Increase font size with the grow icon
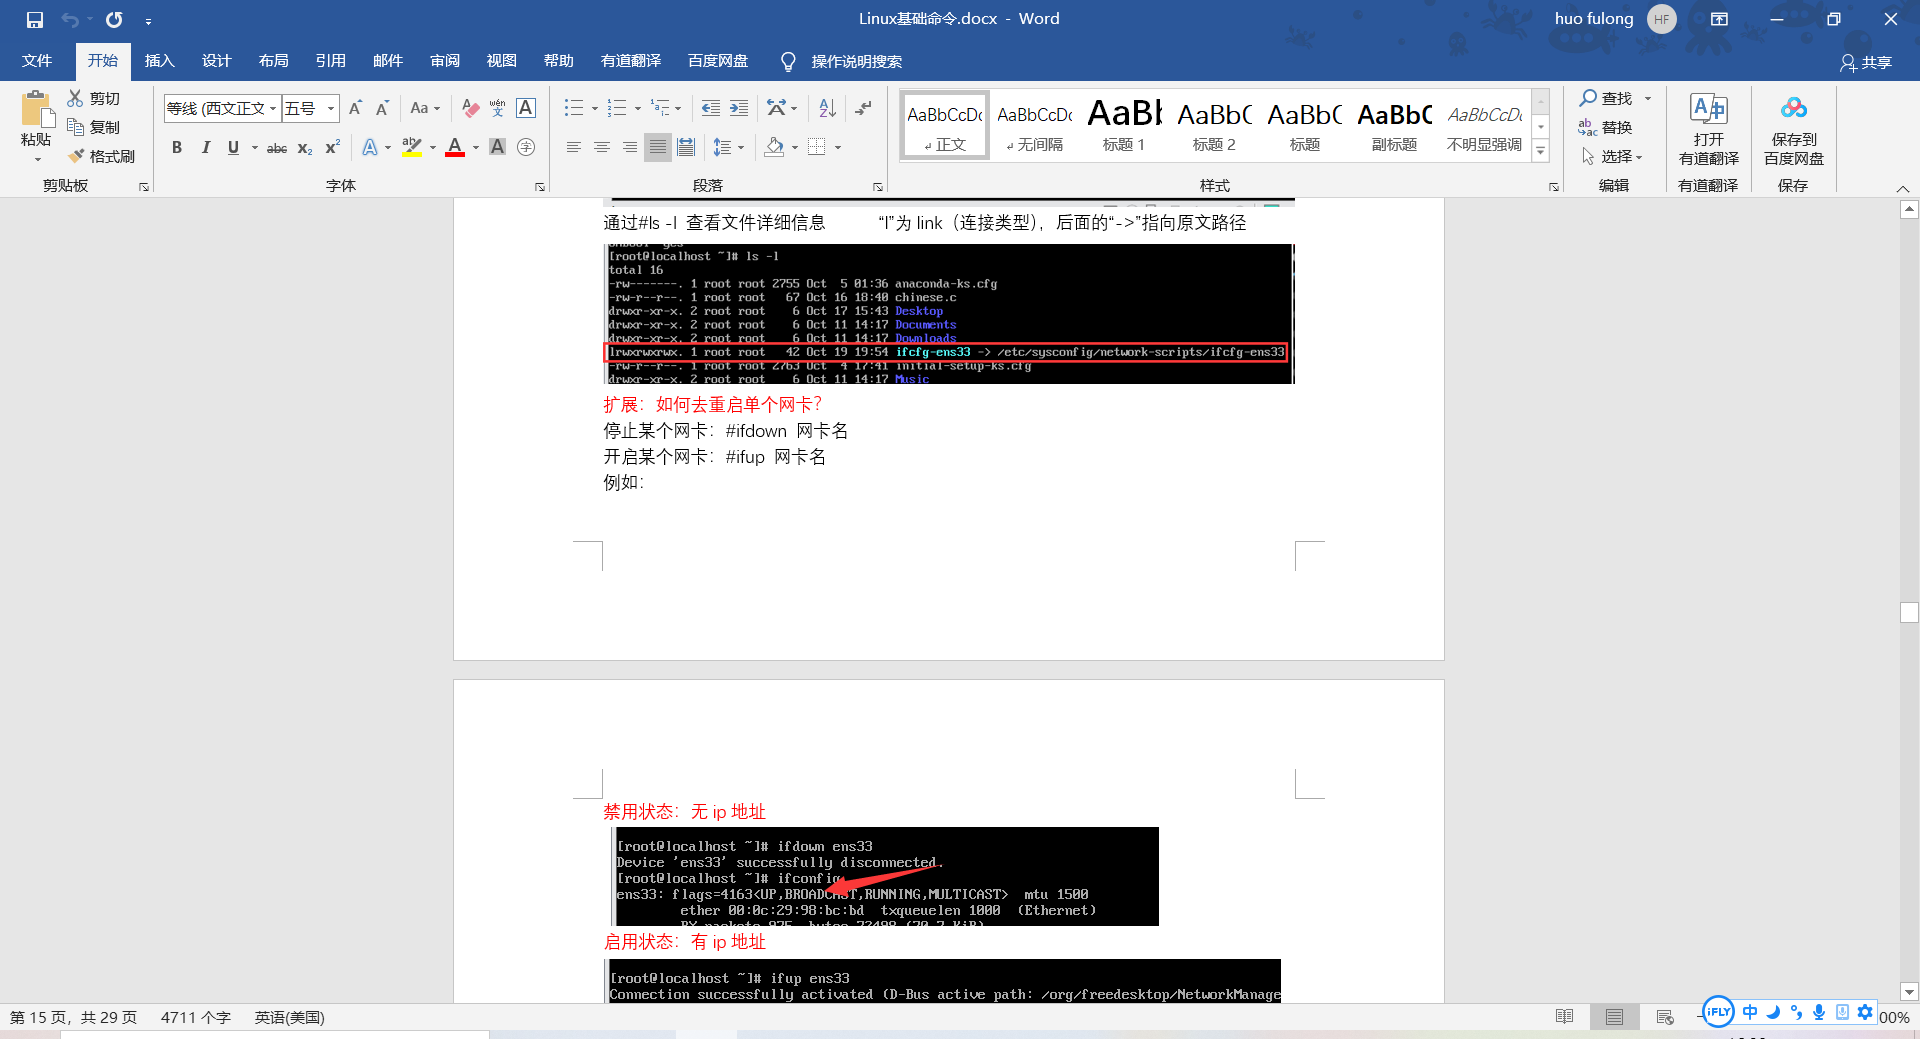 [x=355, y=108]
